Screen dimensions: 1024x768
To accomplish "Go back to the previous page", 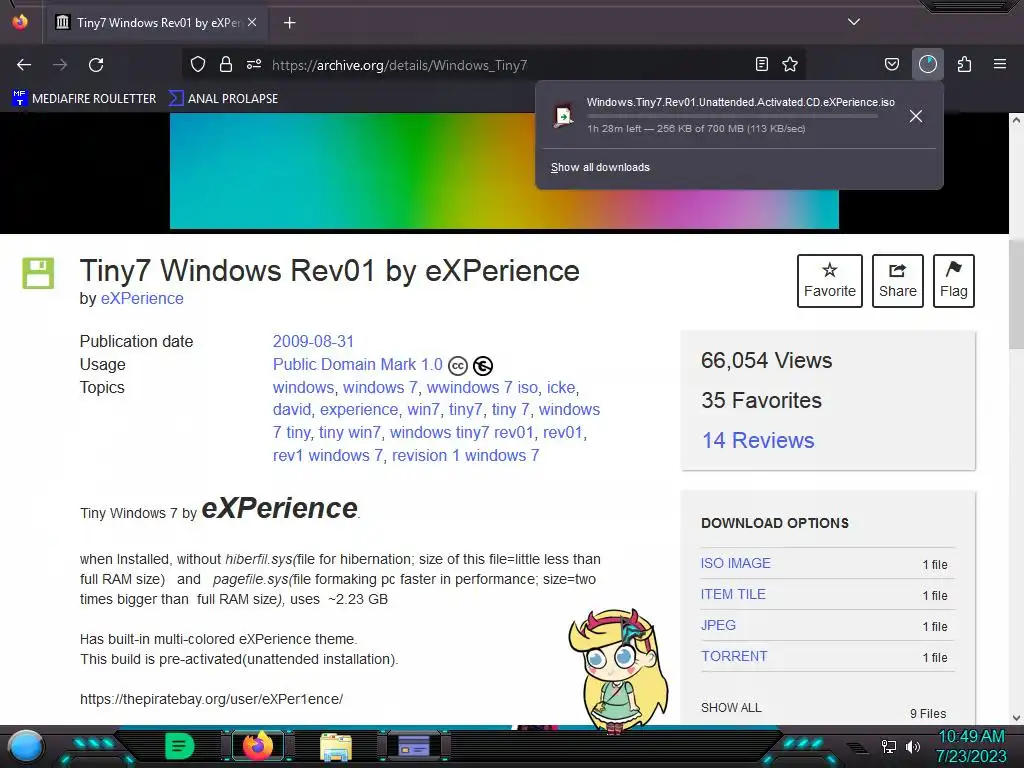I will click(24, 65).
